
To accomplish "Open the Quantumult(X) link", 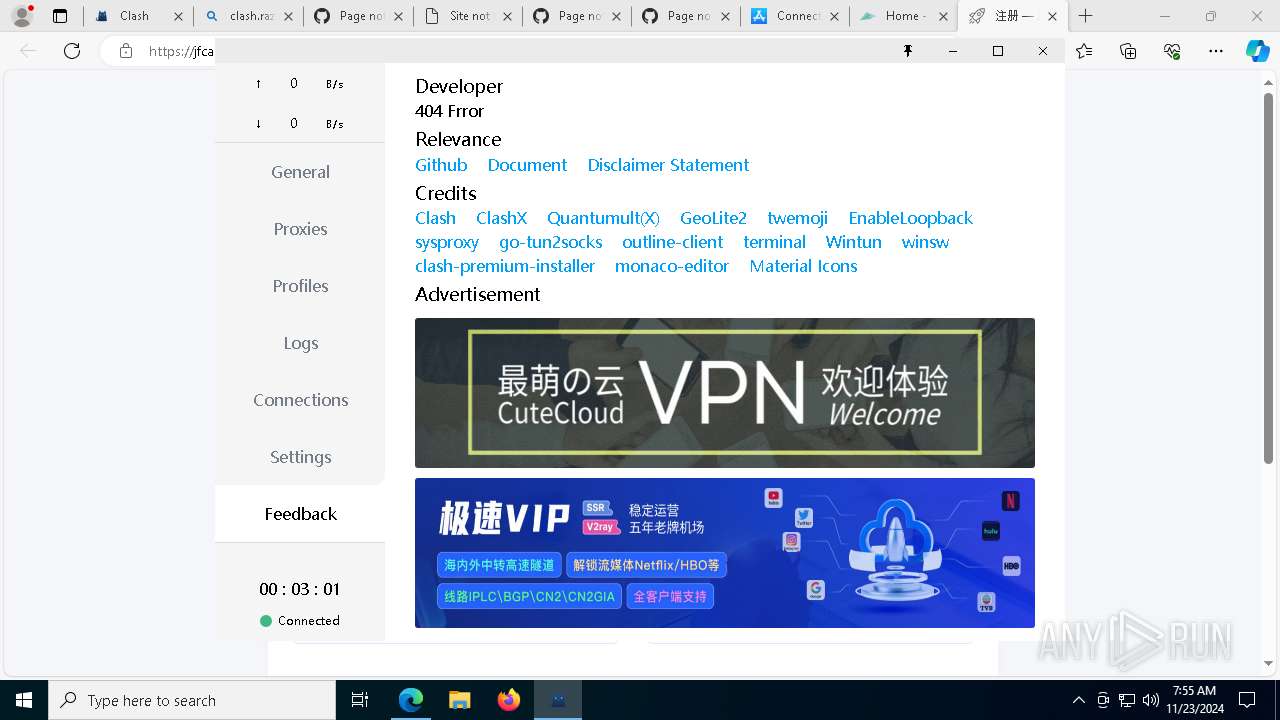I will pyautogui.click(x=603, y=218).
